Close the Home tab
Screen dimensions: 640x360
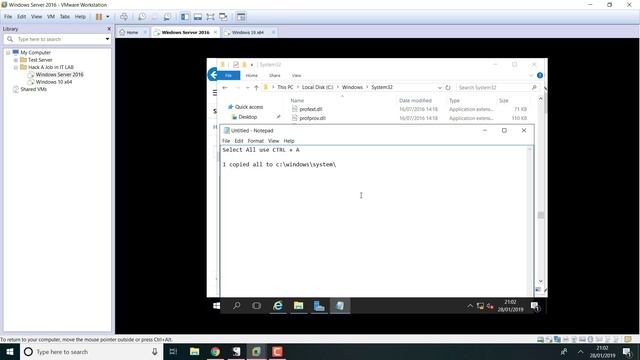(145, 32)
